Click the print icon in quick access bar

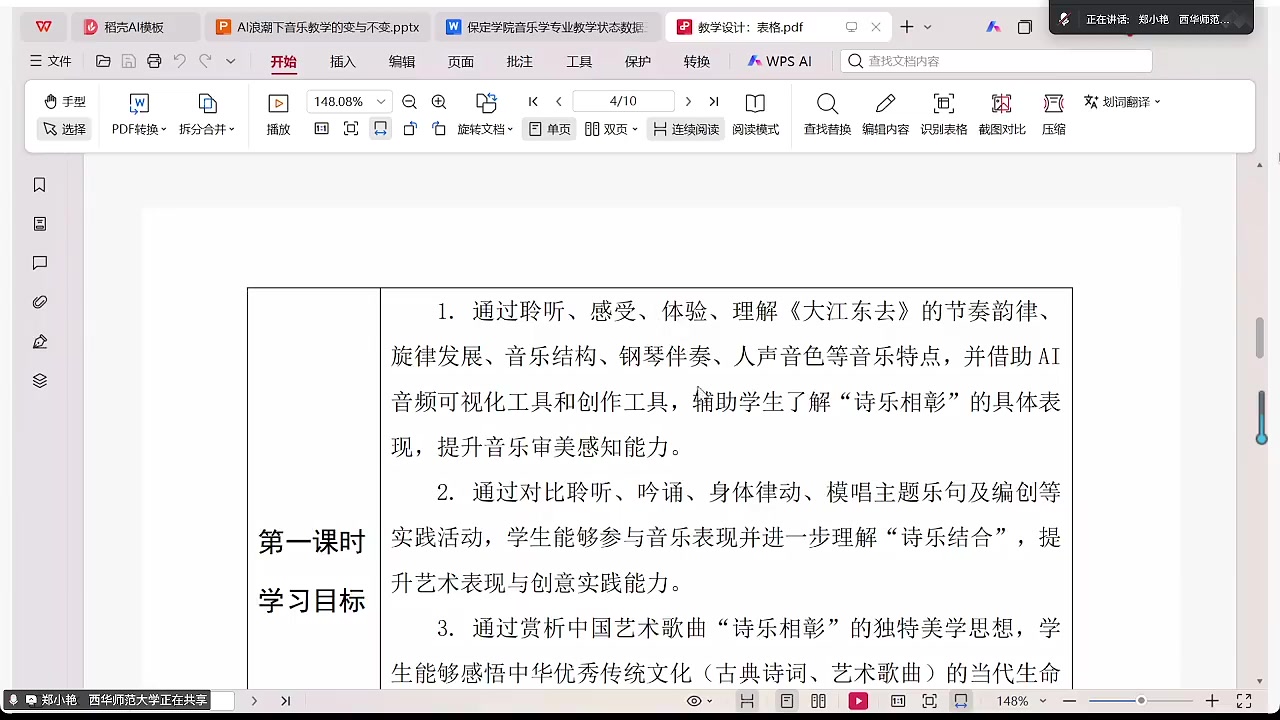(x=154, y=61)
